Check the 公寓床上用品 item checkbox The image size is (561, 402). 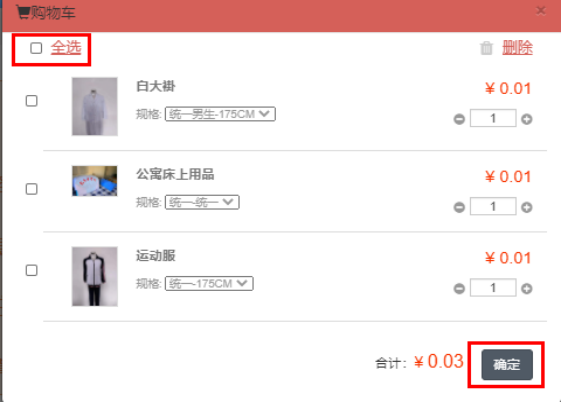click(31, 189)
